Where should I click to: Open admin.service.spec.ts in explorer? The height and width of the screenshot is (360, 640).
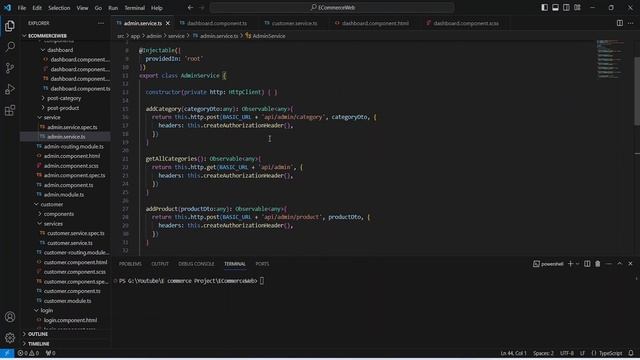pyautogui.click(x=72, y=127)
